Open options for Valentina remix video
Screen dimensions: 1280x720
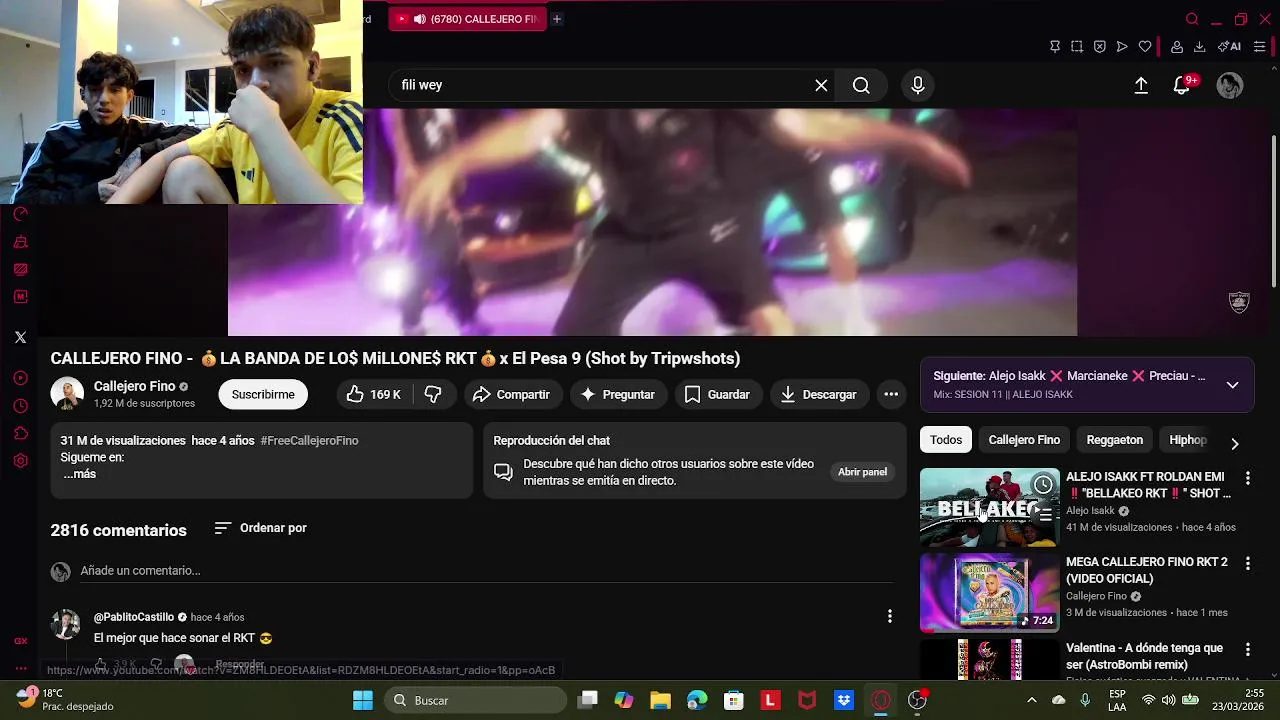pyautogui.click(x=1247, y=649)
